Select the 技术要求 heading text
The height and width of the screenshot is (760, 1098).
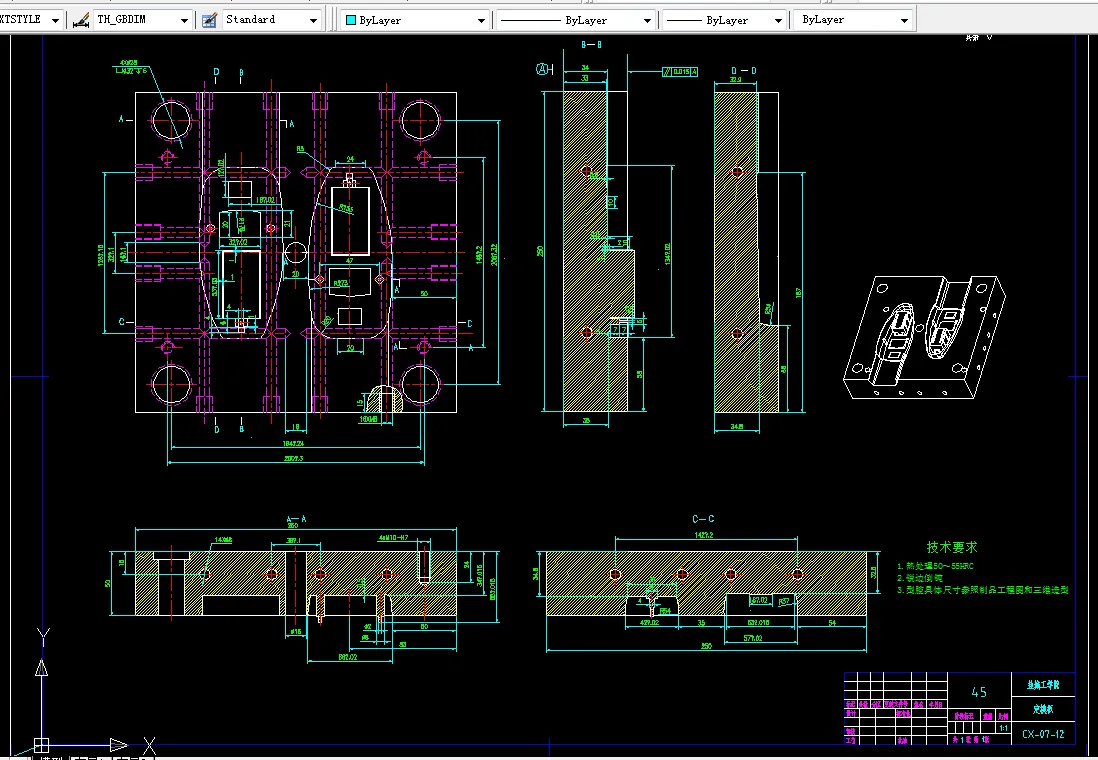(952, 547)
